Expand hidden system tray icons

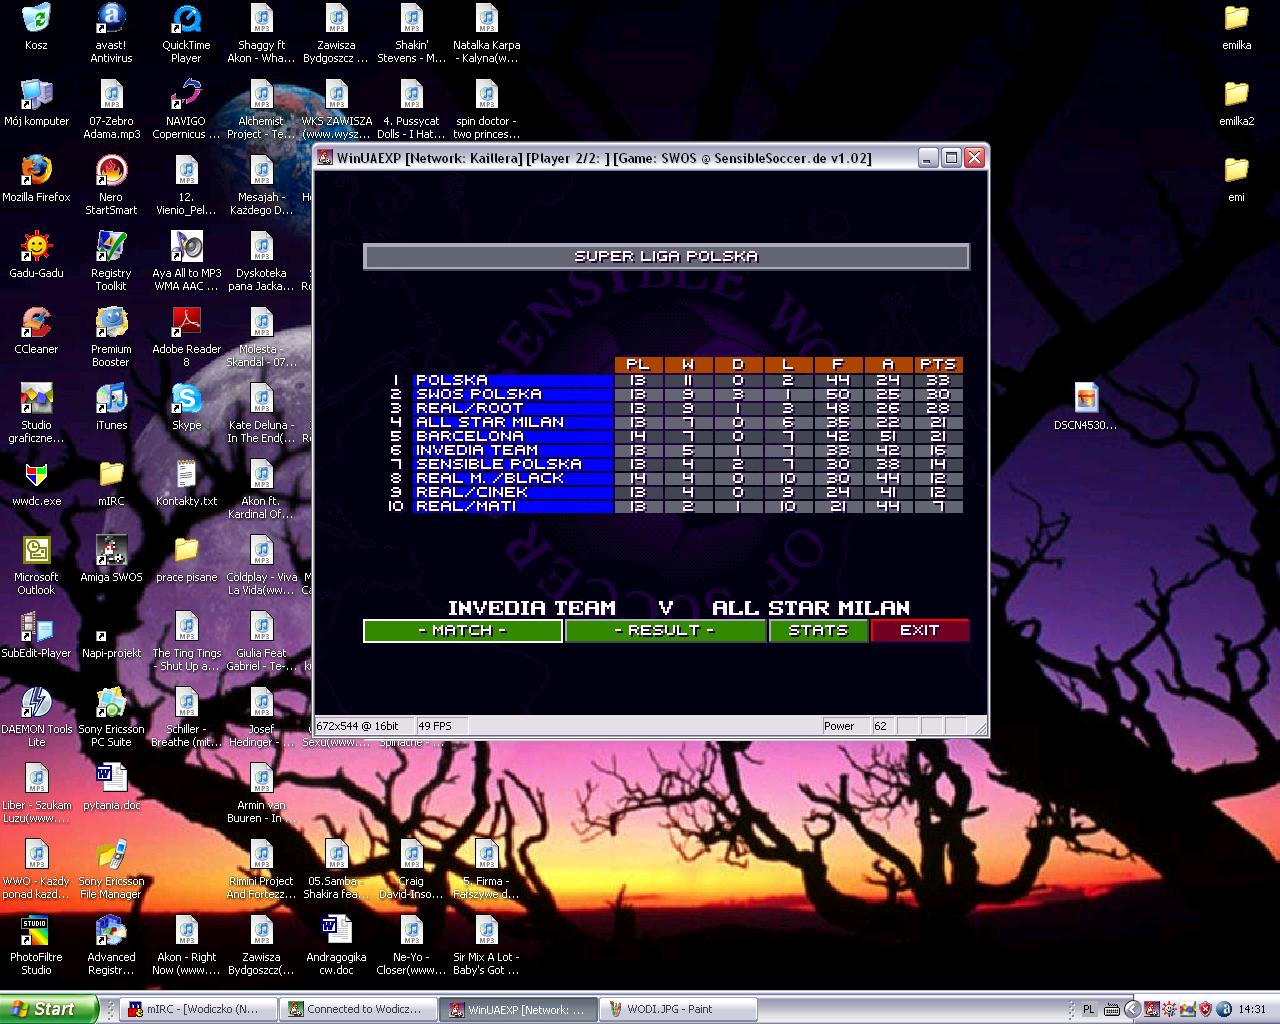click(x=1132, y=1009)
